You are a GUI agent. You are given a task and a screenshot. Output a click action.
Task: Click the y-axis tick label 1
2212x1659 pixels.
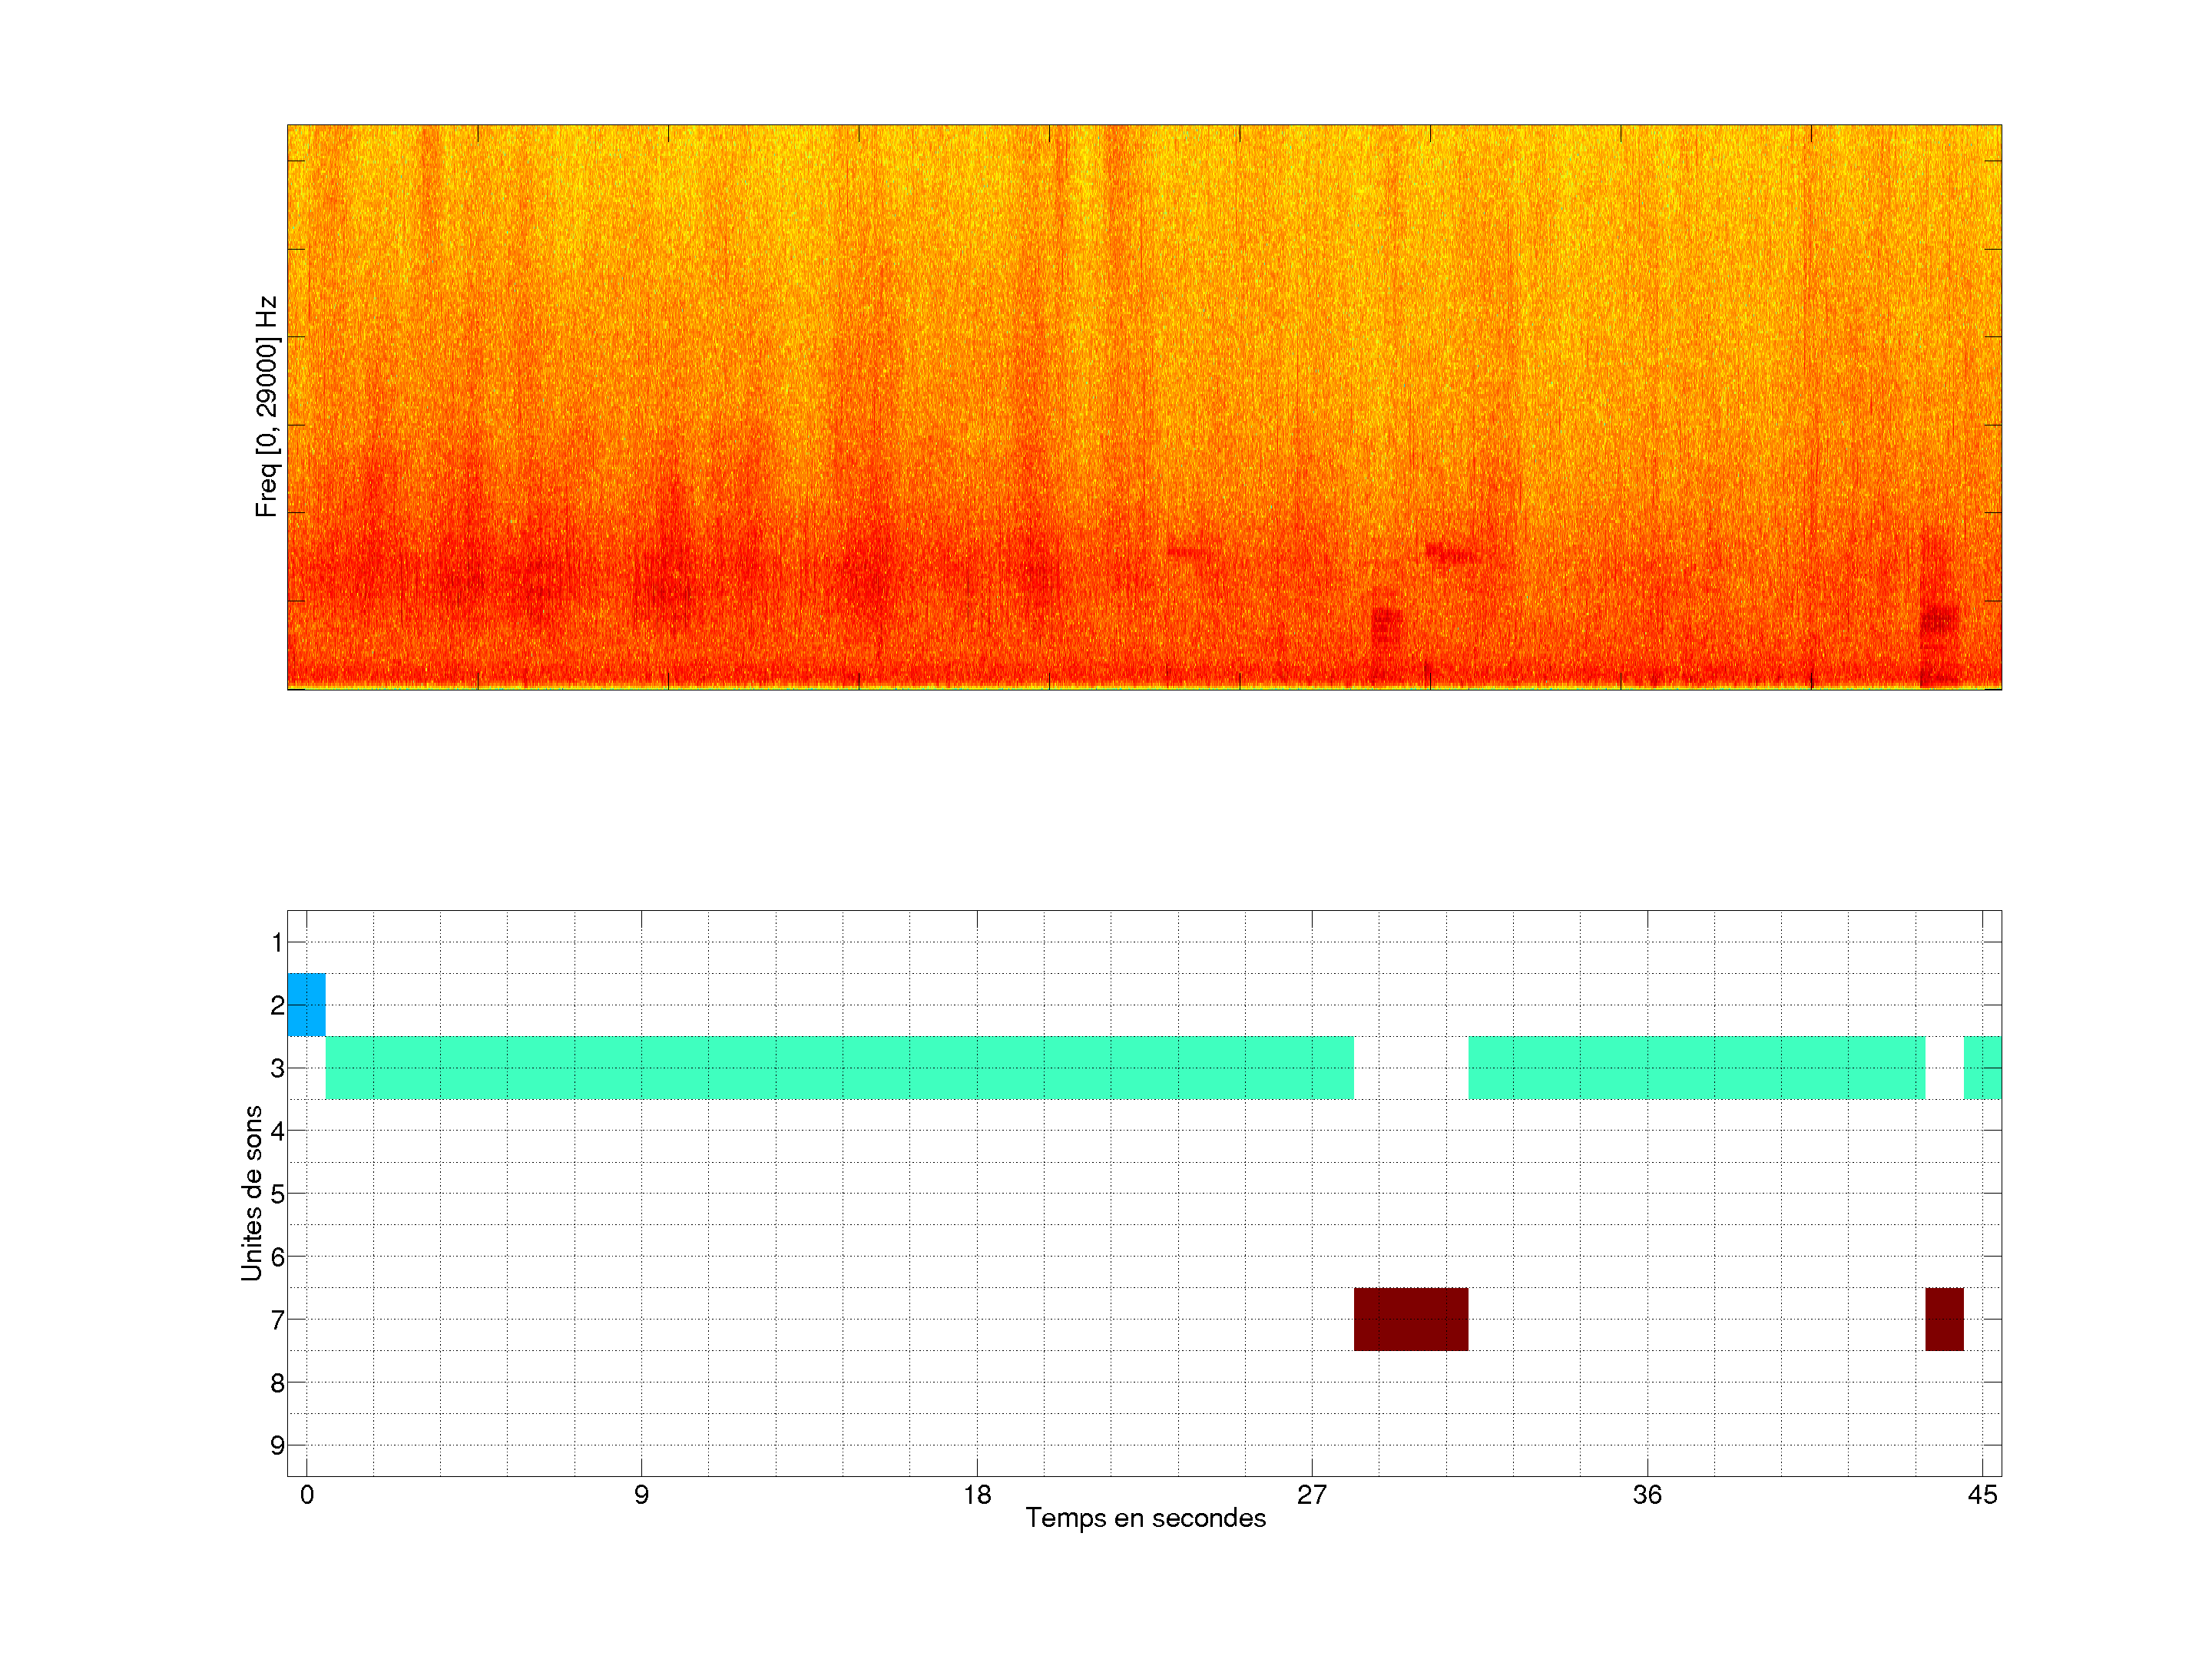[277, 942]
